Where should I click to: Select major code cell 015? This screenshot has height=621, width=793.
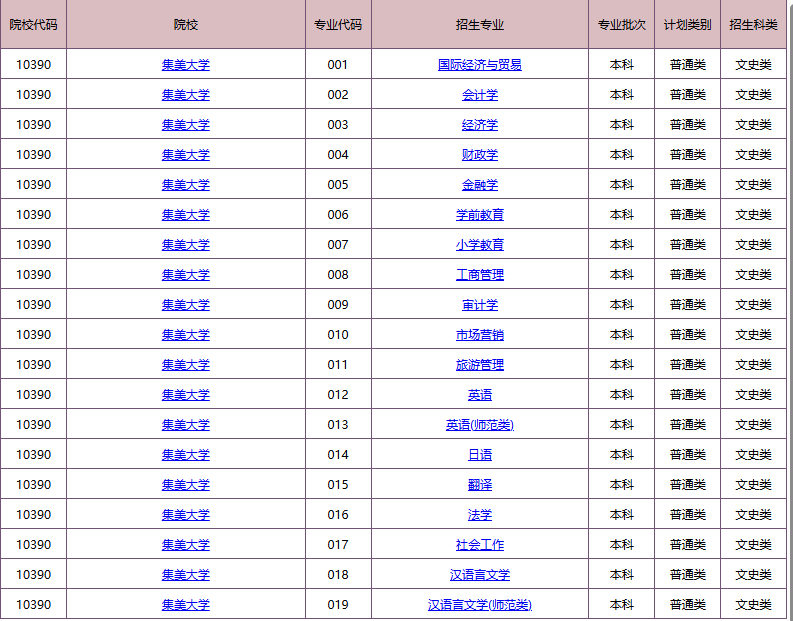(x=338, y=484)
